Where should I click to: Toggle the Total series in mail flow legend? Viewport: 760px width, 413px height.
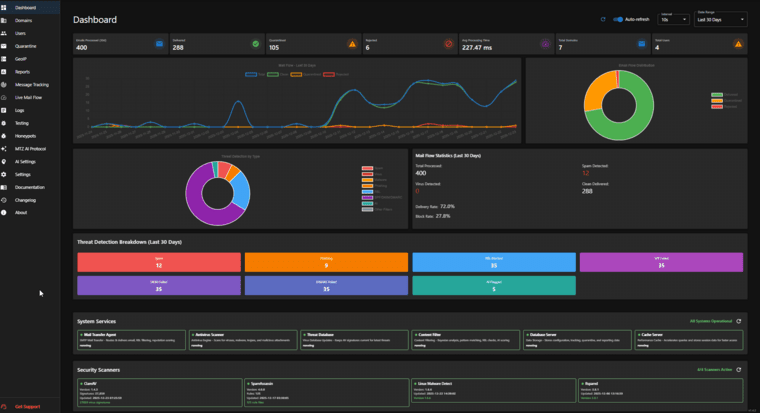(255, 75)
